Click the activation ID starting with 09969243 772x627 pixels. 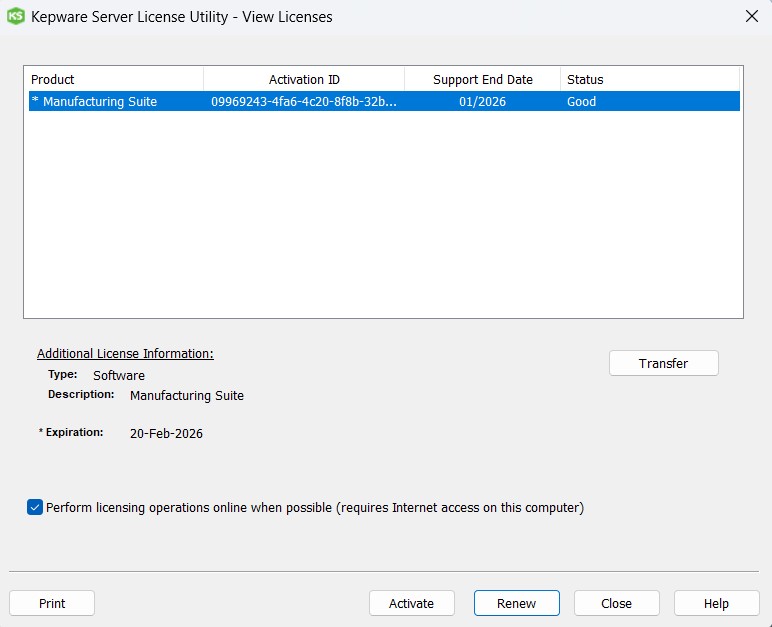tap(303, 101)
